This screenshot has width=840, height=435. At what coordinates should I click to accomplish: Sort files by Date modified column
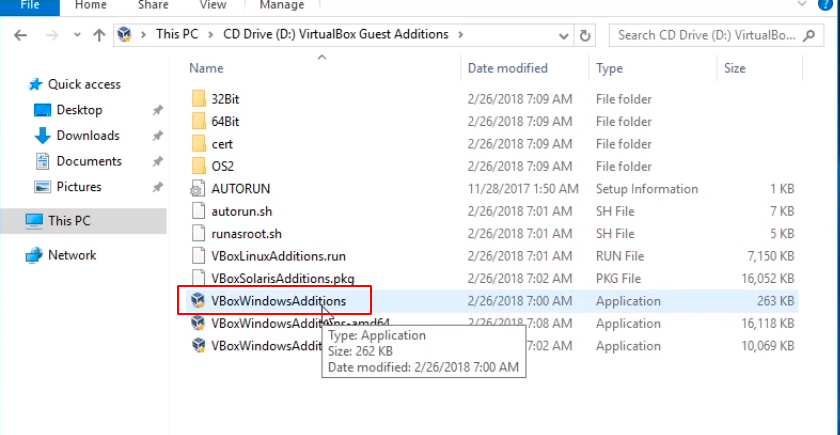pos(507,68)
